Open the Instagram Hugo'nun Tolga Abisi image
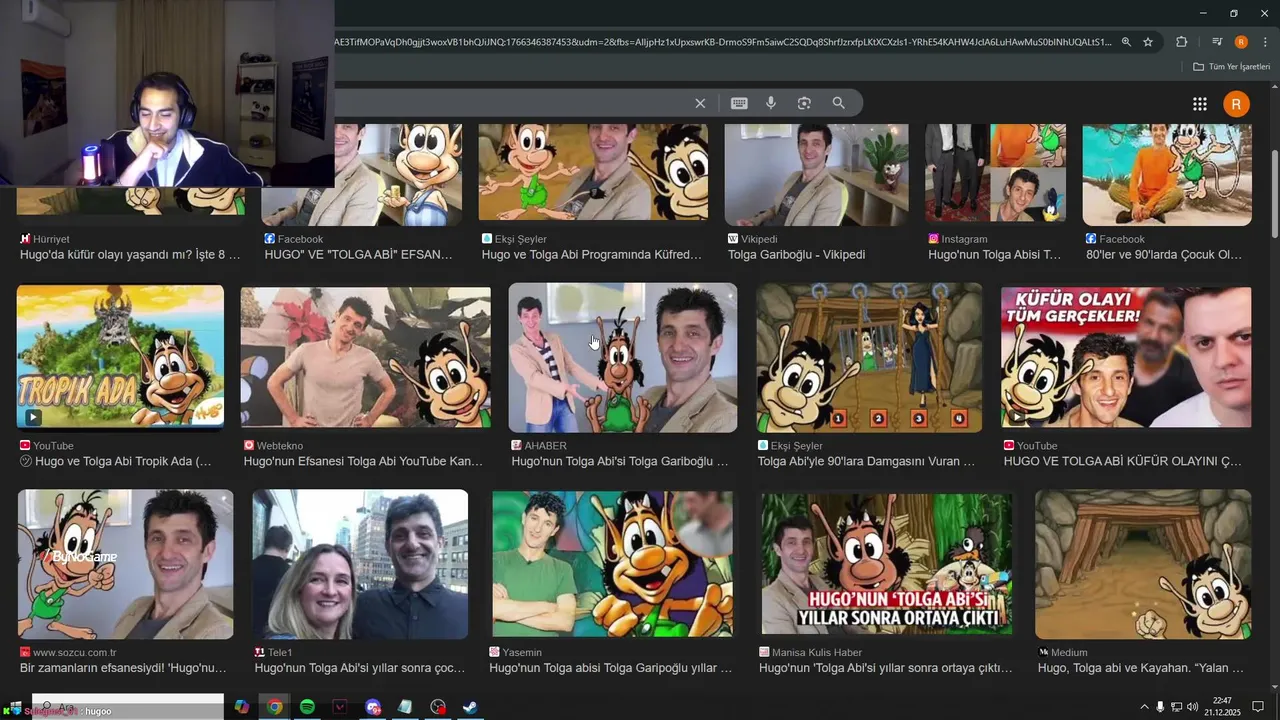Image resolution: width=1280 pixels, height=720 pixels. click(995, 172)
